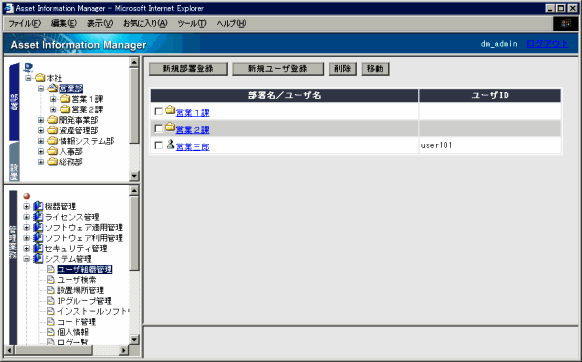The image size is (582, 362).
Task: Open the ファイル(F) menu
Action: coord(24,23)
